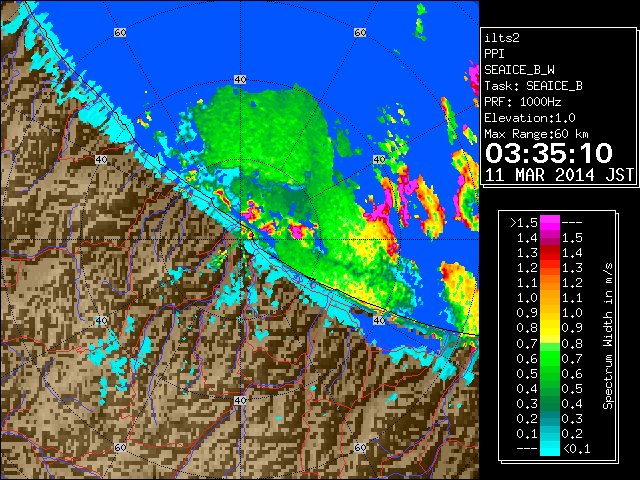Image resolution: width=640 pixels, height=480 pixels.
Task: Select the cyan swatch at scale bottom
Action: (550, 448)
